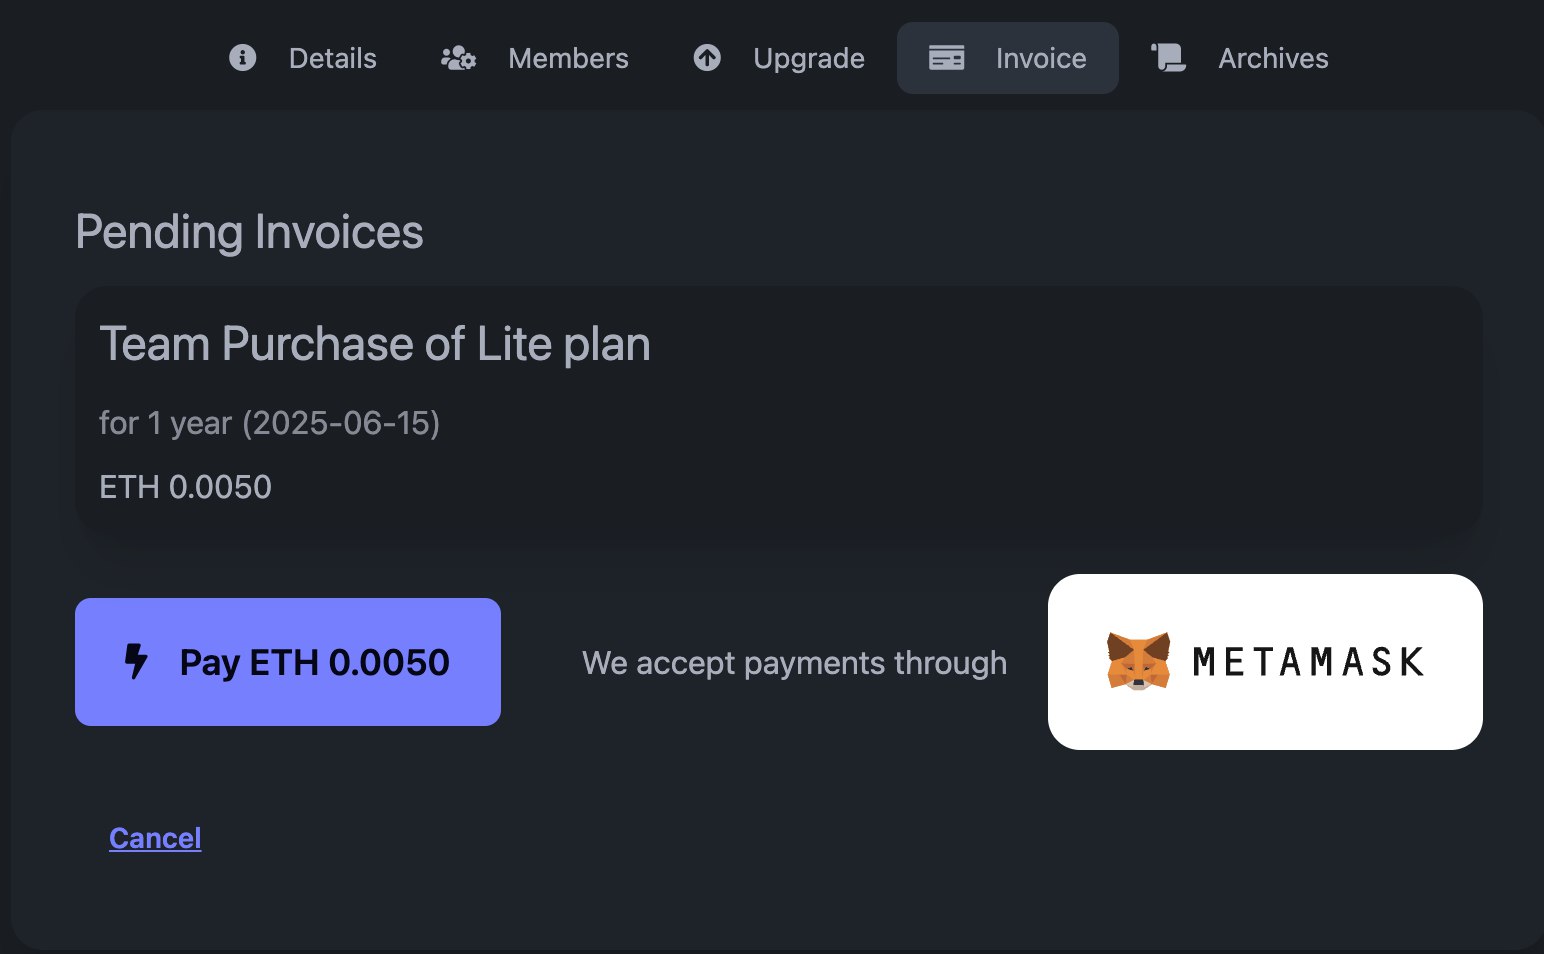Click the MetaMask fox logo
The height and width of the screenshot is (954, 1544).
pyautogui.click(x=1138, y=661)
